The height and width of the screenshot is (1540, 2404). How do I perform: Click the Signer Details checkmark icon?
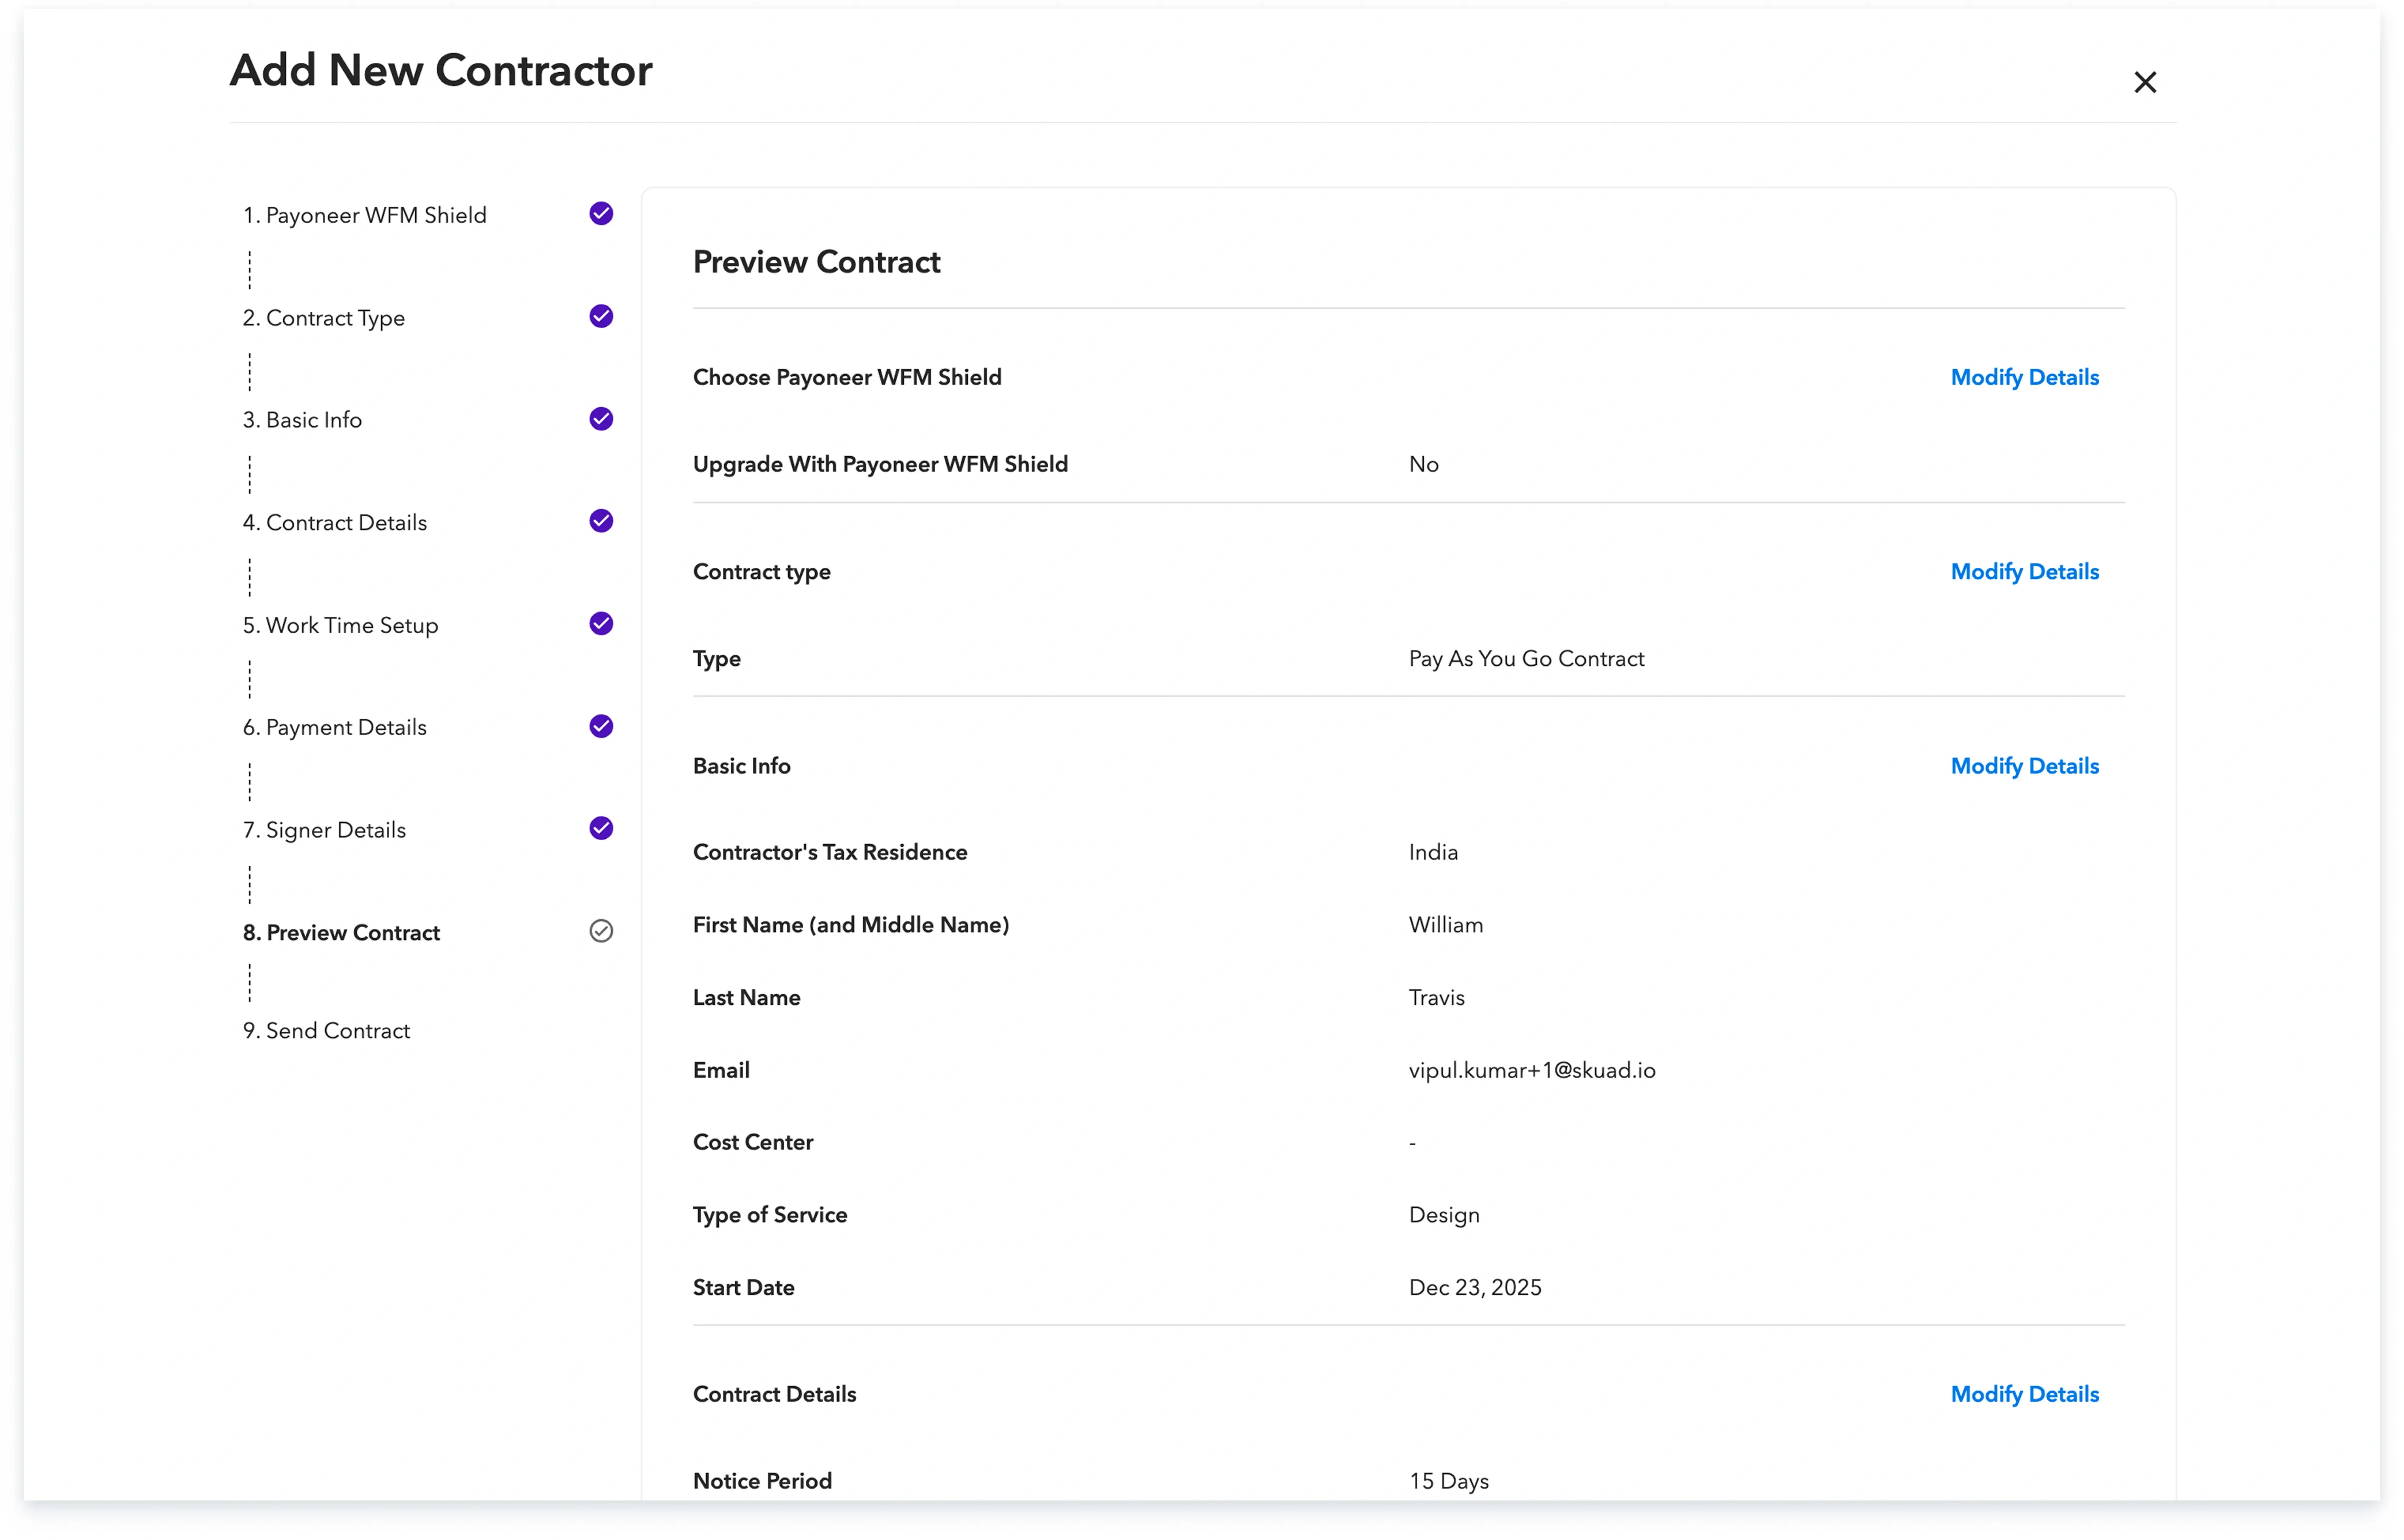[x=601, y=828]
